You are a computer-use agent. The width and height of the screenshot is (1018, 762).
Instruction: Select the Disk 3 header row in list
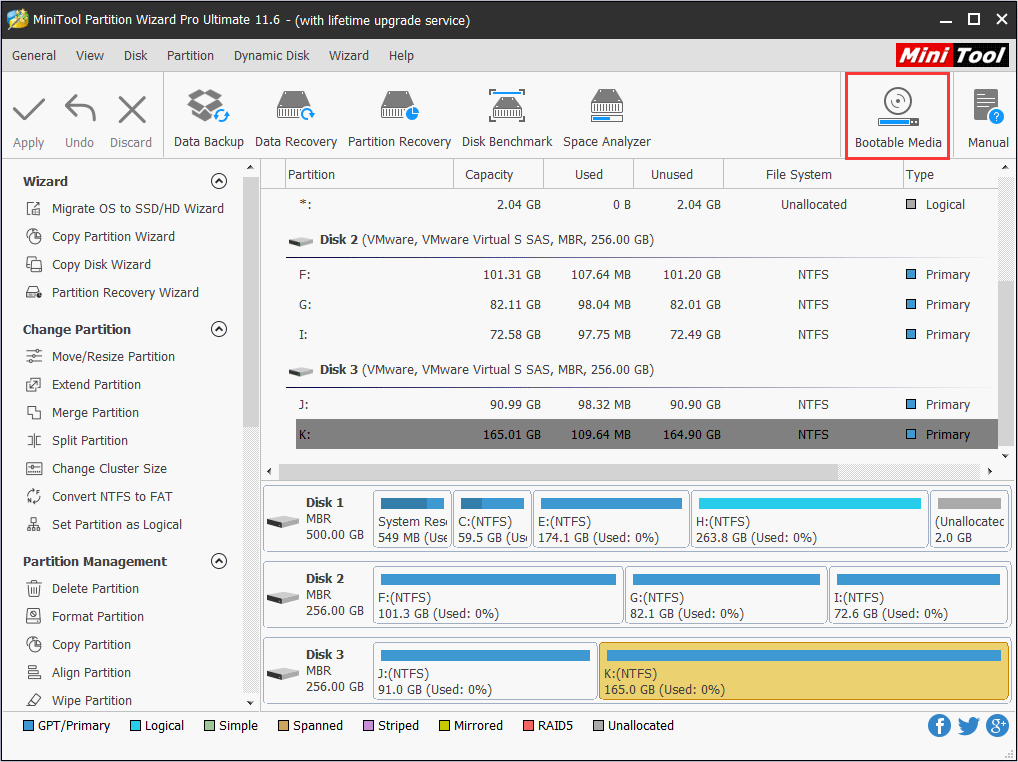pyautogui.click(x=641, y=369)
